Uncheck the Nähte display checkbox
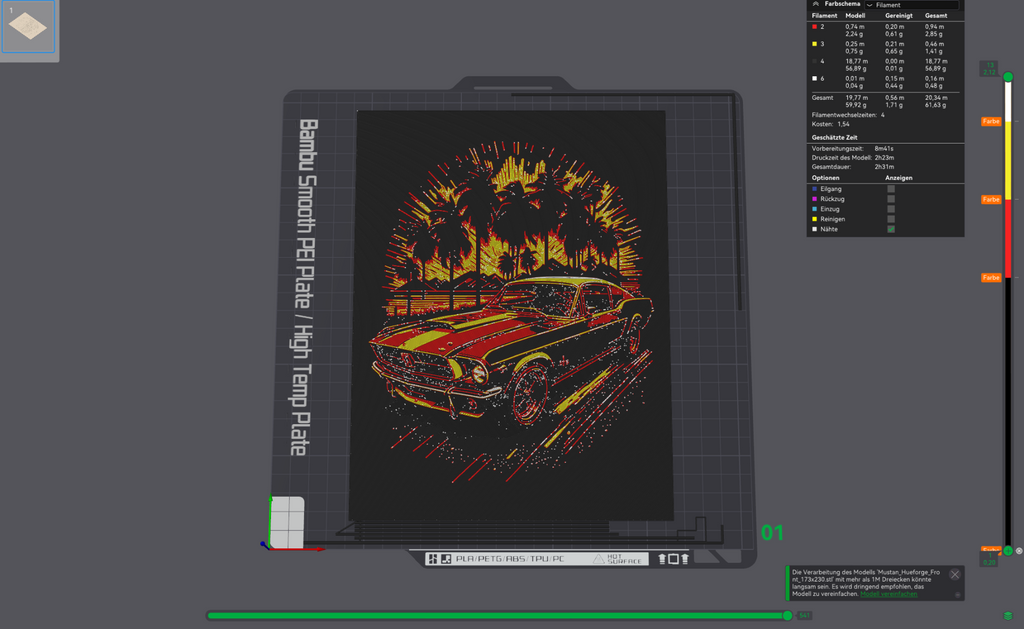 [891, 229]
